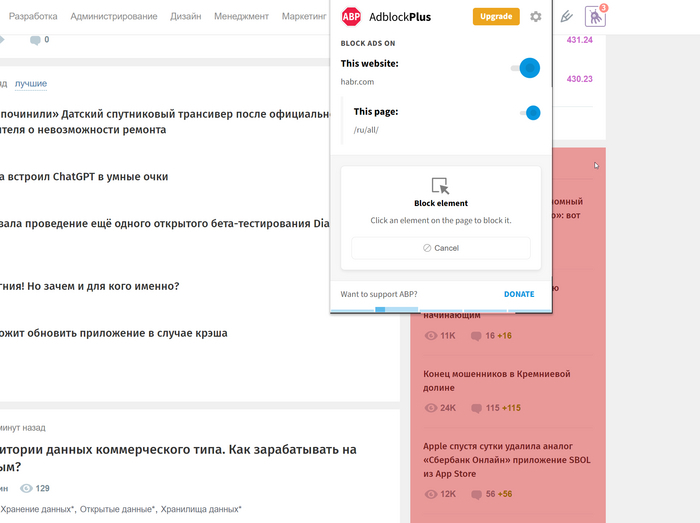Click eye icon beside 24K views
The width and height of the screenshot is (700, 523).
tap(431, 408)
